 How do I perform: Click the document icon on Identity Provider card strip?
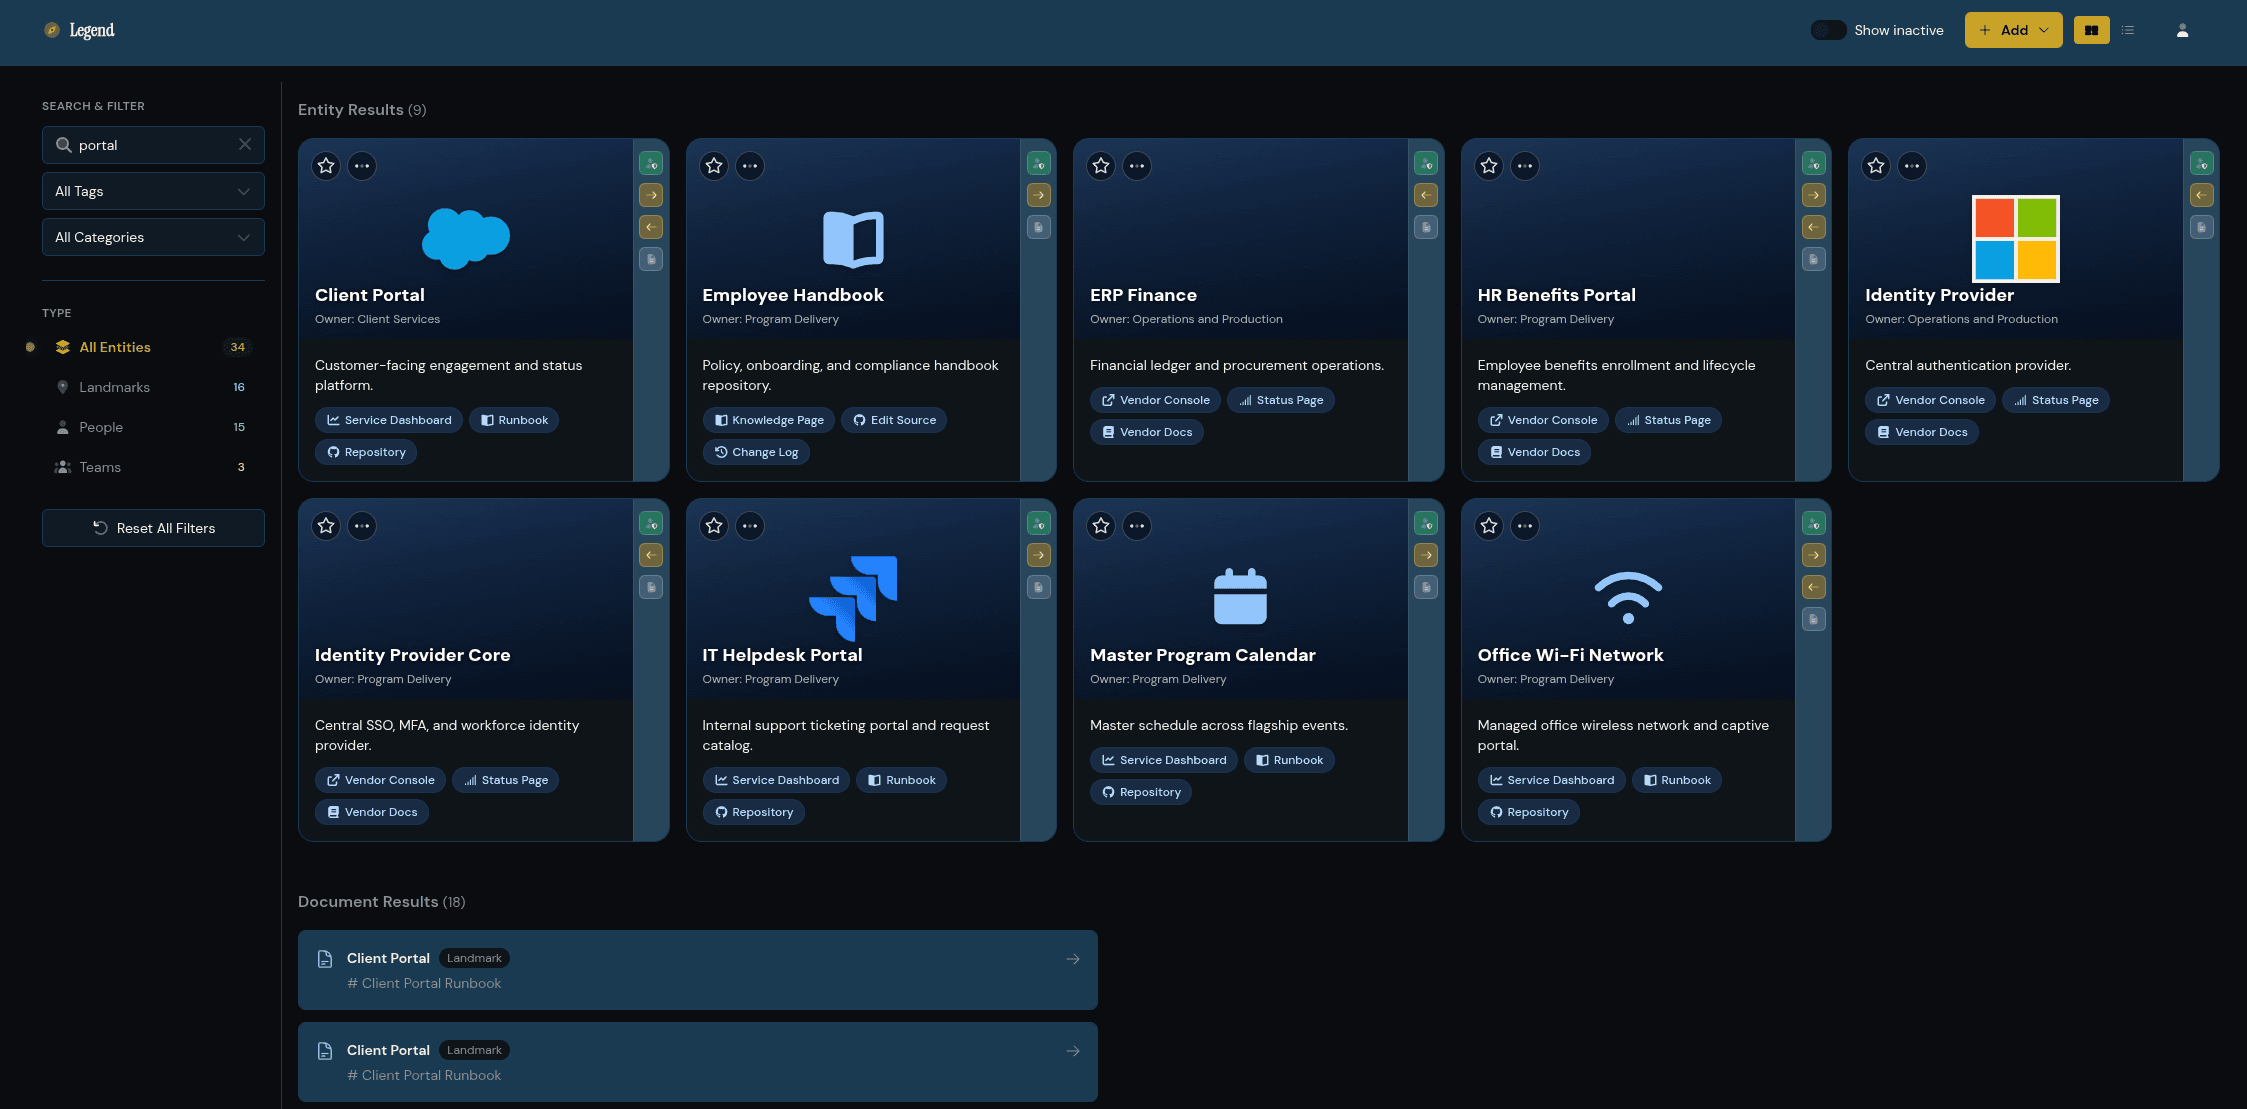[2202, 227]
